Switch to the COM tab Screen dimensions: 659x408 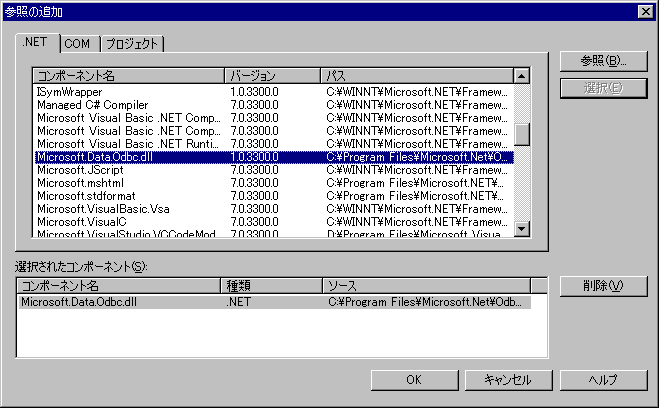click(77, 43)
